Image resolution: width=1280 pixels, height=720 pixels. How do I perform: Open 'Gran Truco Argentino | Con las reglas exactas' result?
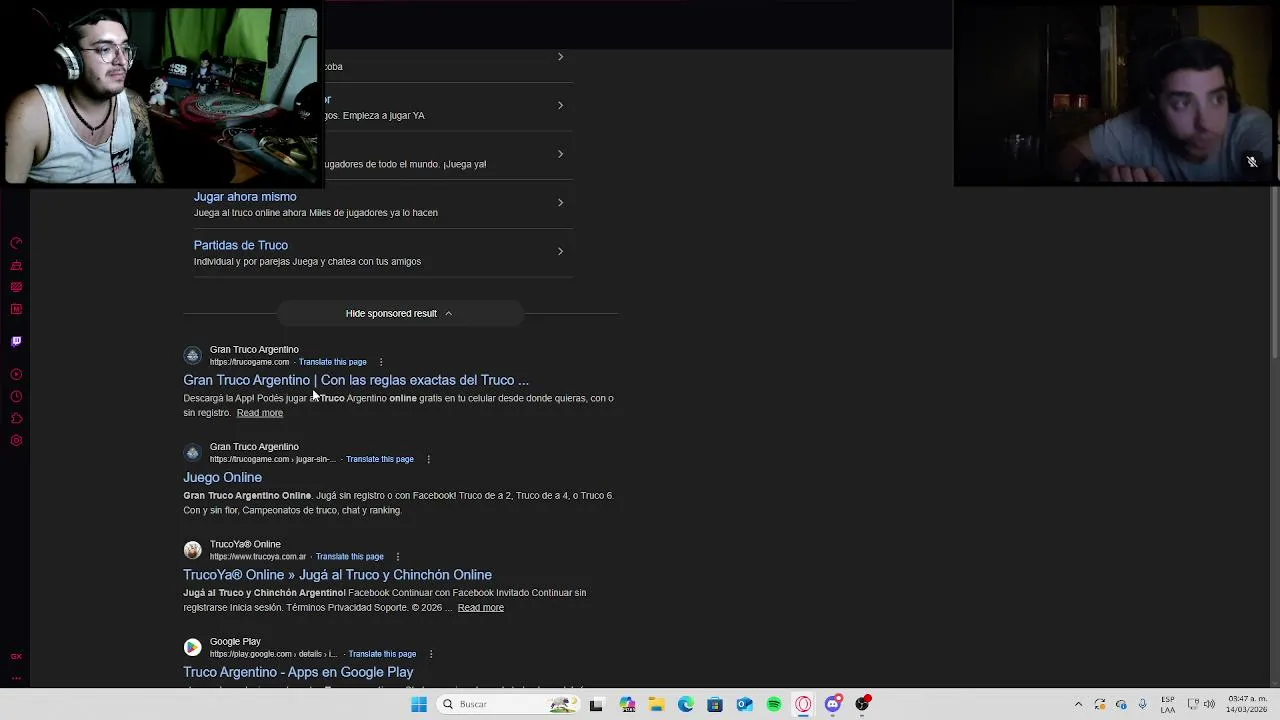(356, 380)
